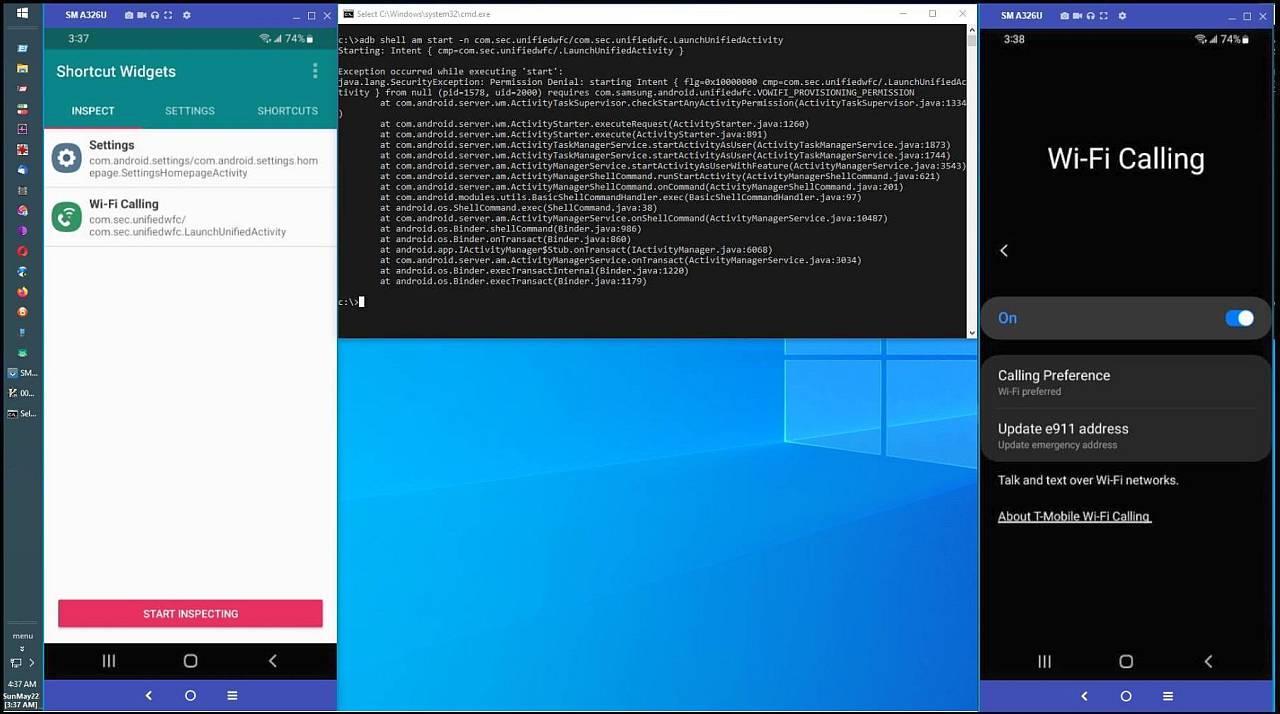Open Wi-Fi Calling activity entry title
The width and height of the screenshot is (1280, 714).
124,204
